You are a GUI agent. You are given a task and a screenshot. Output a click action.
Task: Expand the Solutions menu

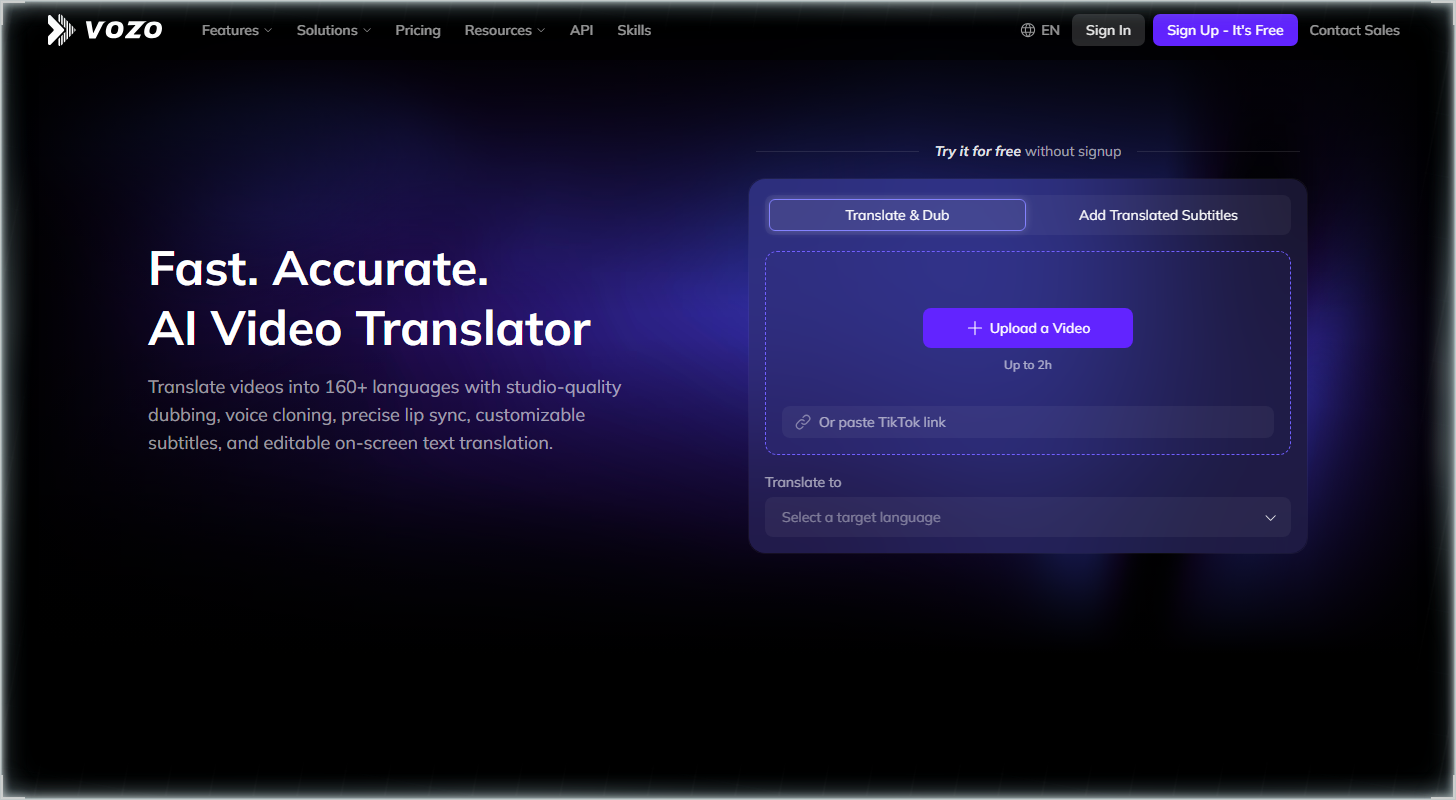tap(334, 30)
